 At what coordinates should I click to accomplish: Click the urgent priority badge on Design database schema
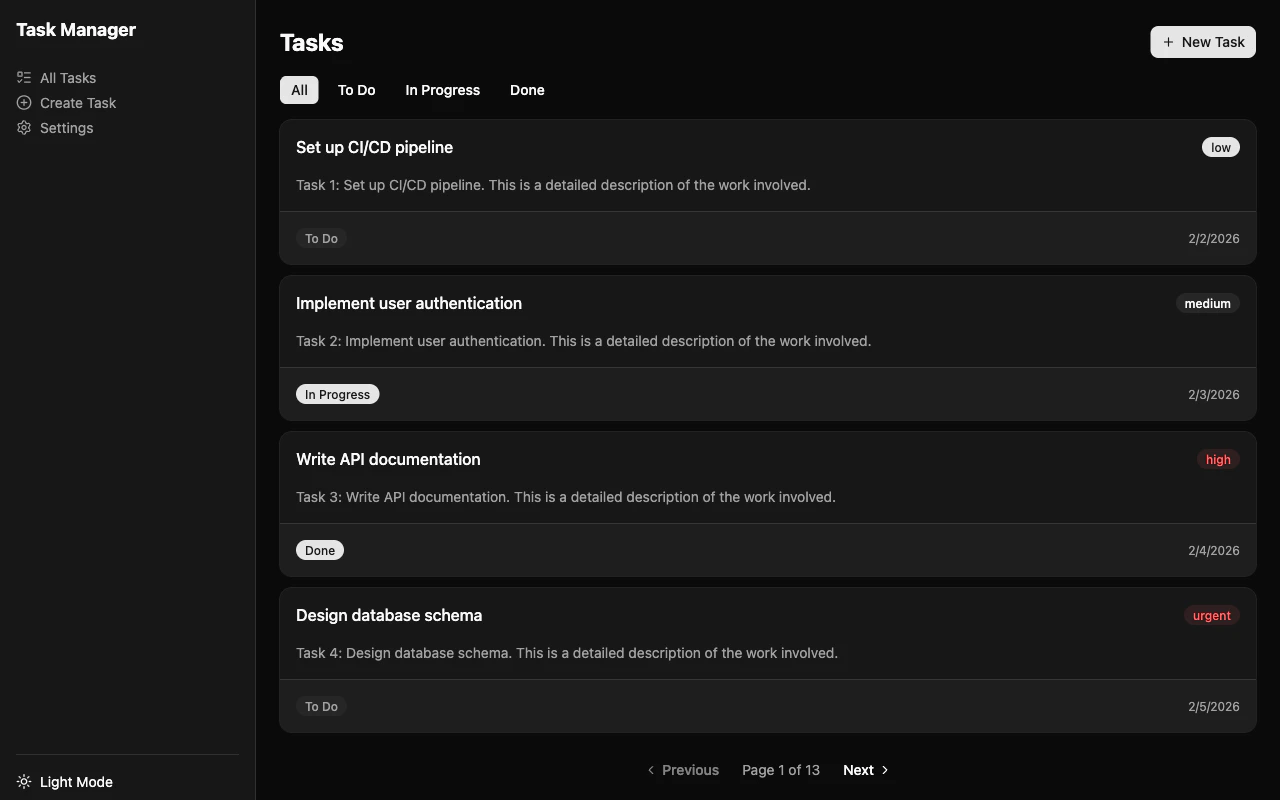1211,615
